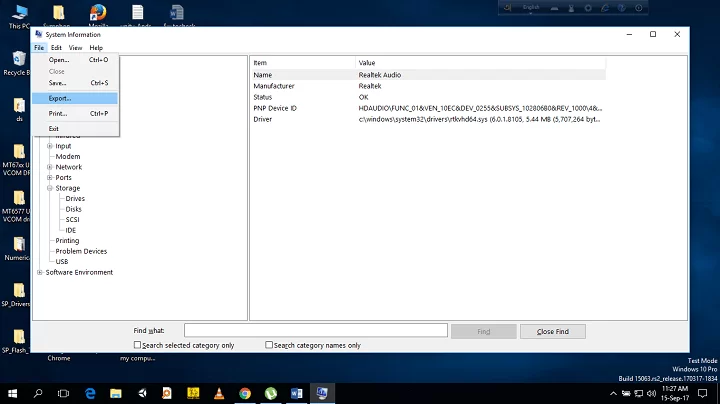
Task: Select the USB tree item
Action: point(62,262)
